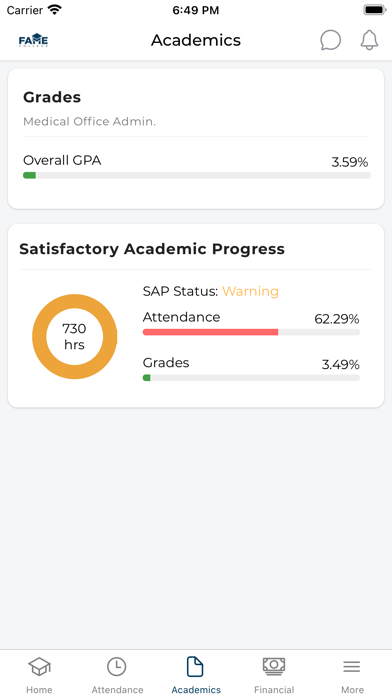Open the More hamburger menu icon
The height and width of the screenshot is (696, 392).
coord(352,666)
